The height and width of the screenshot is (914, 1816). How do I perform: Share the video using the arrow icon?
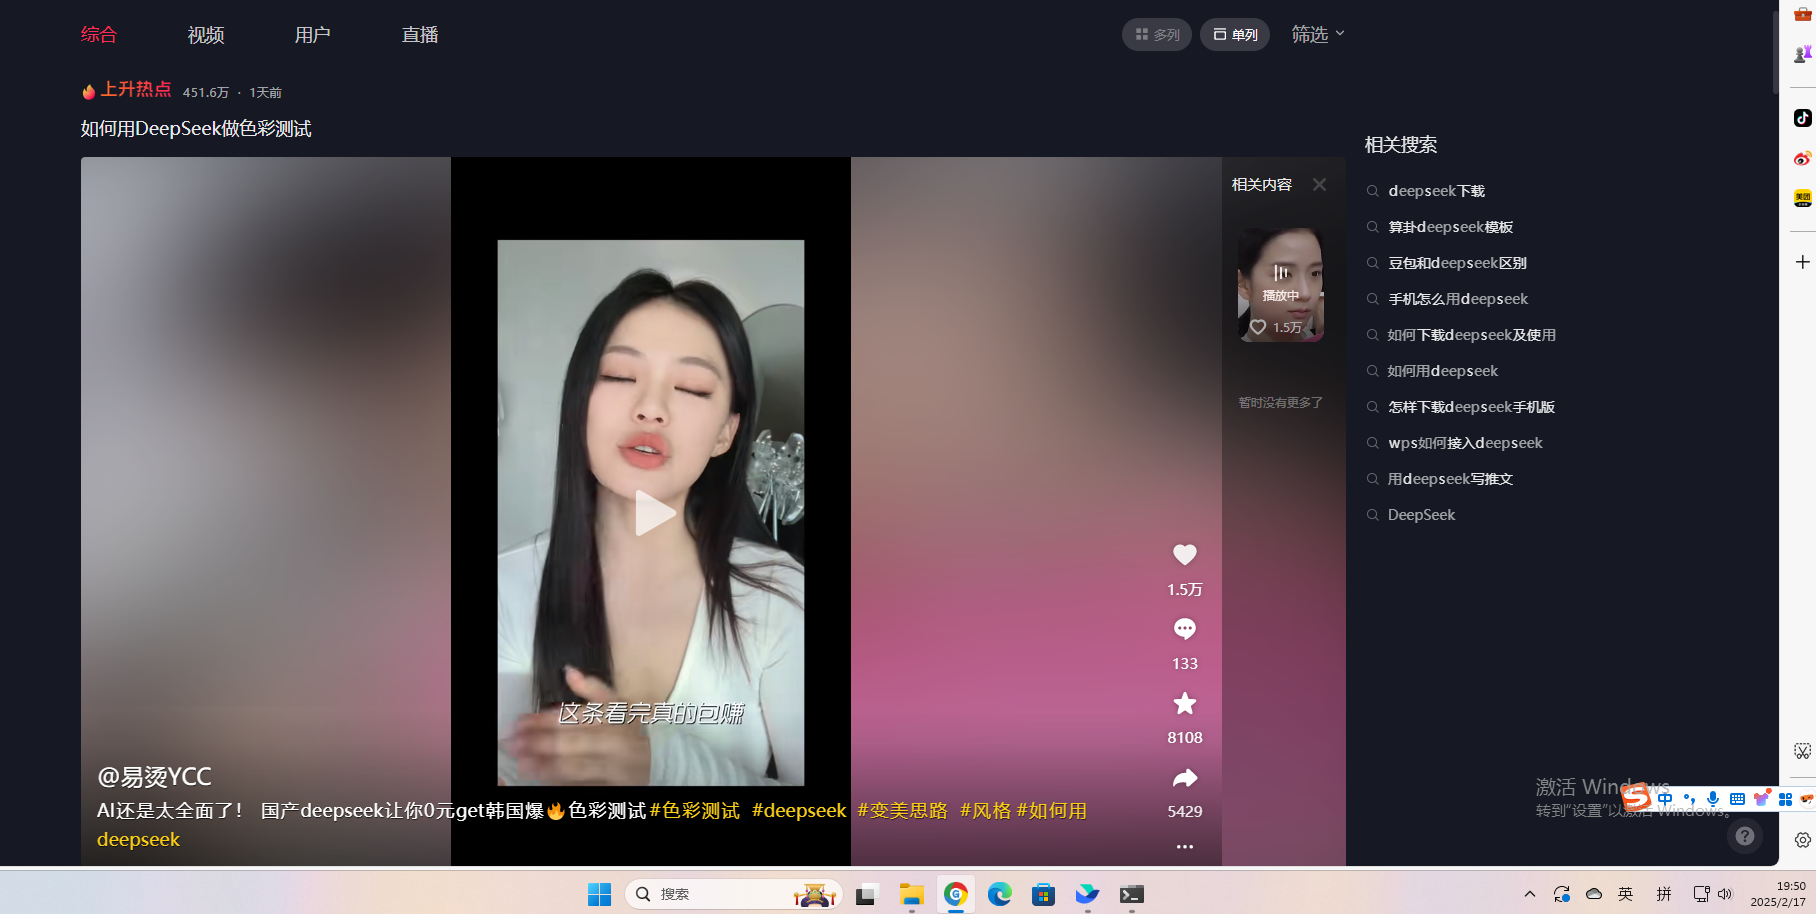coord(1185,778)
